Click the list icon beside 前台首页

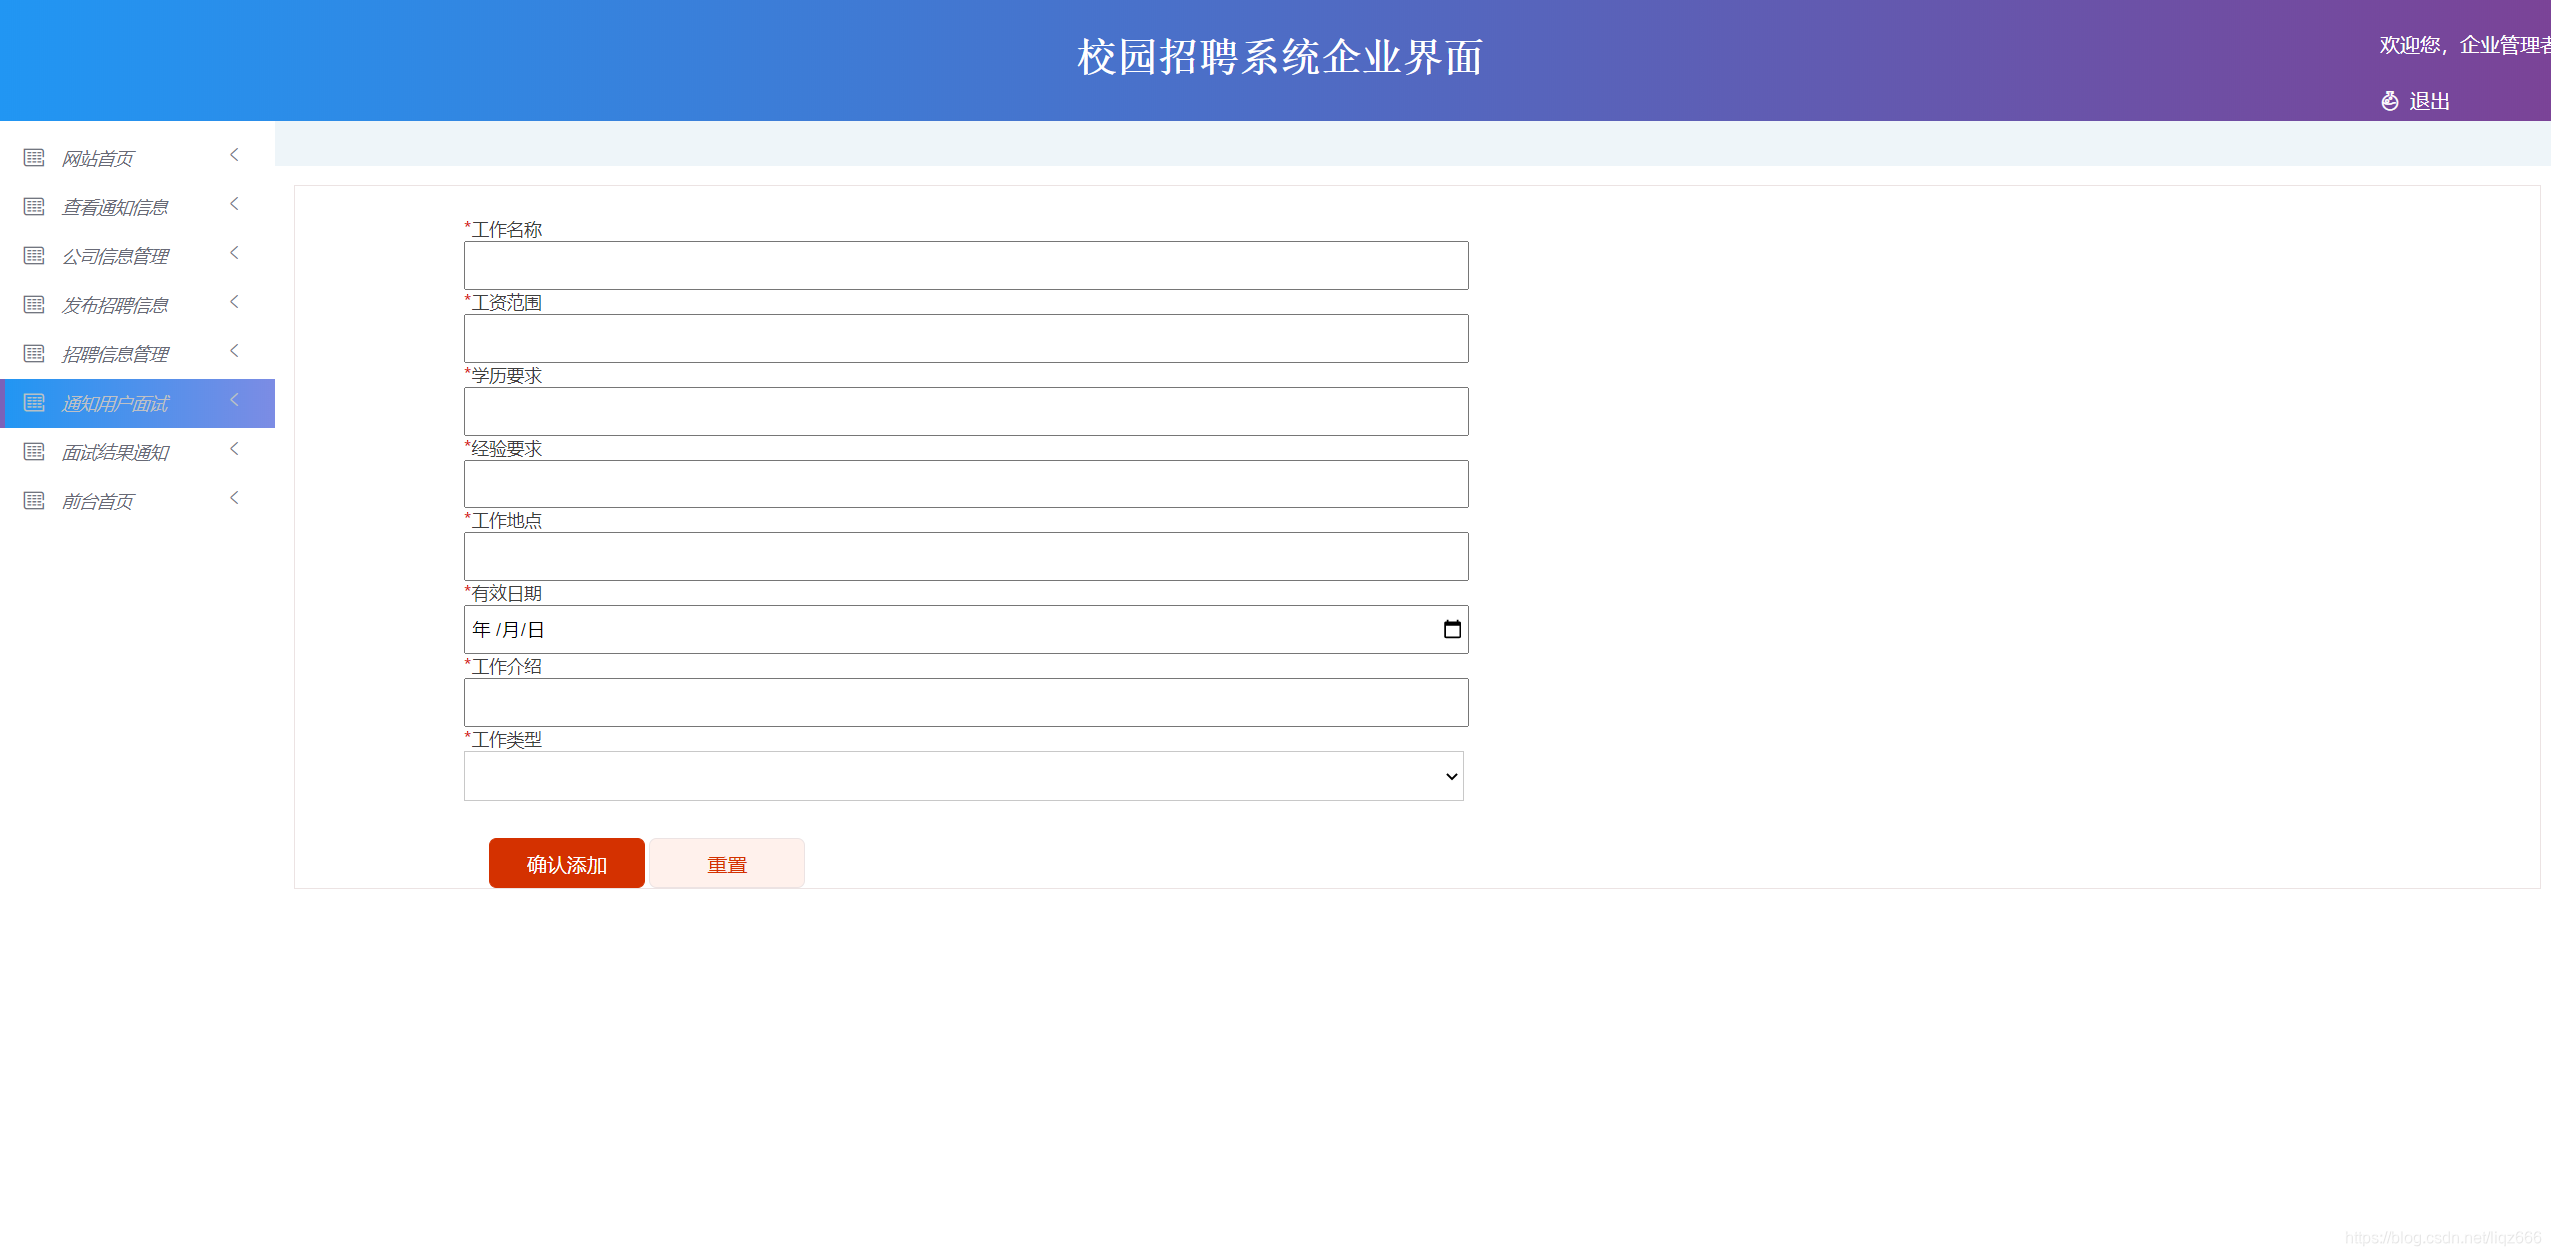[34, 501]
